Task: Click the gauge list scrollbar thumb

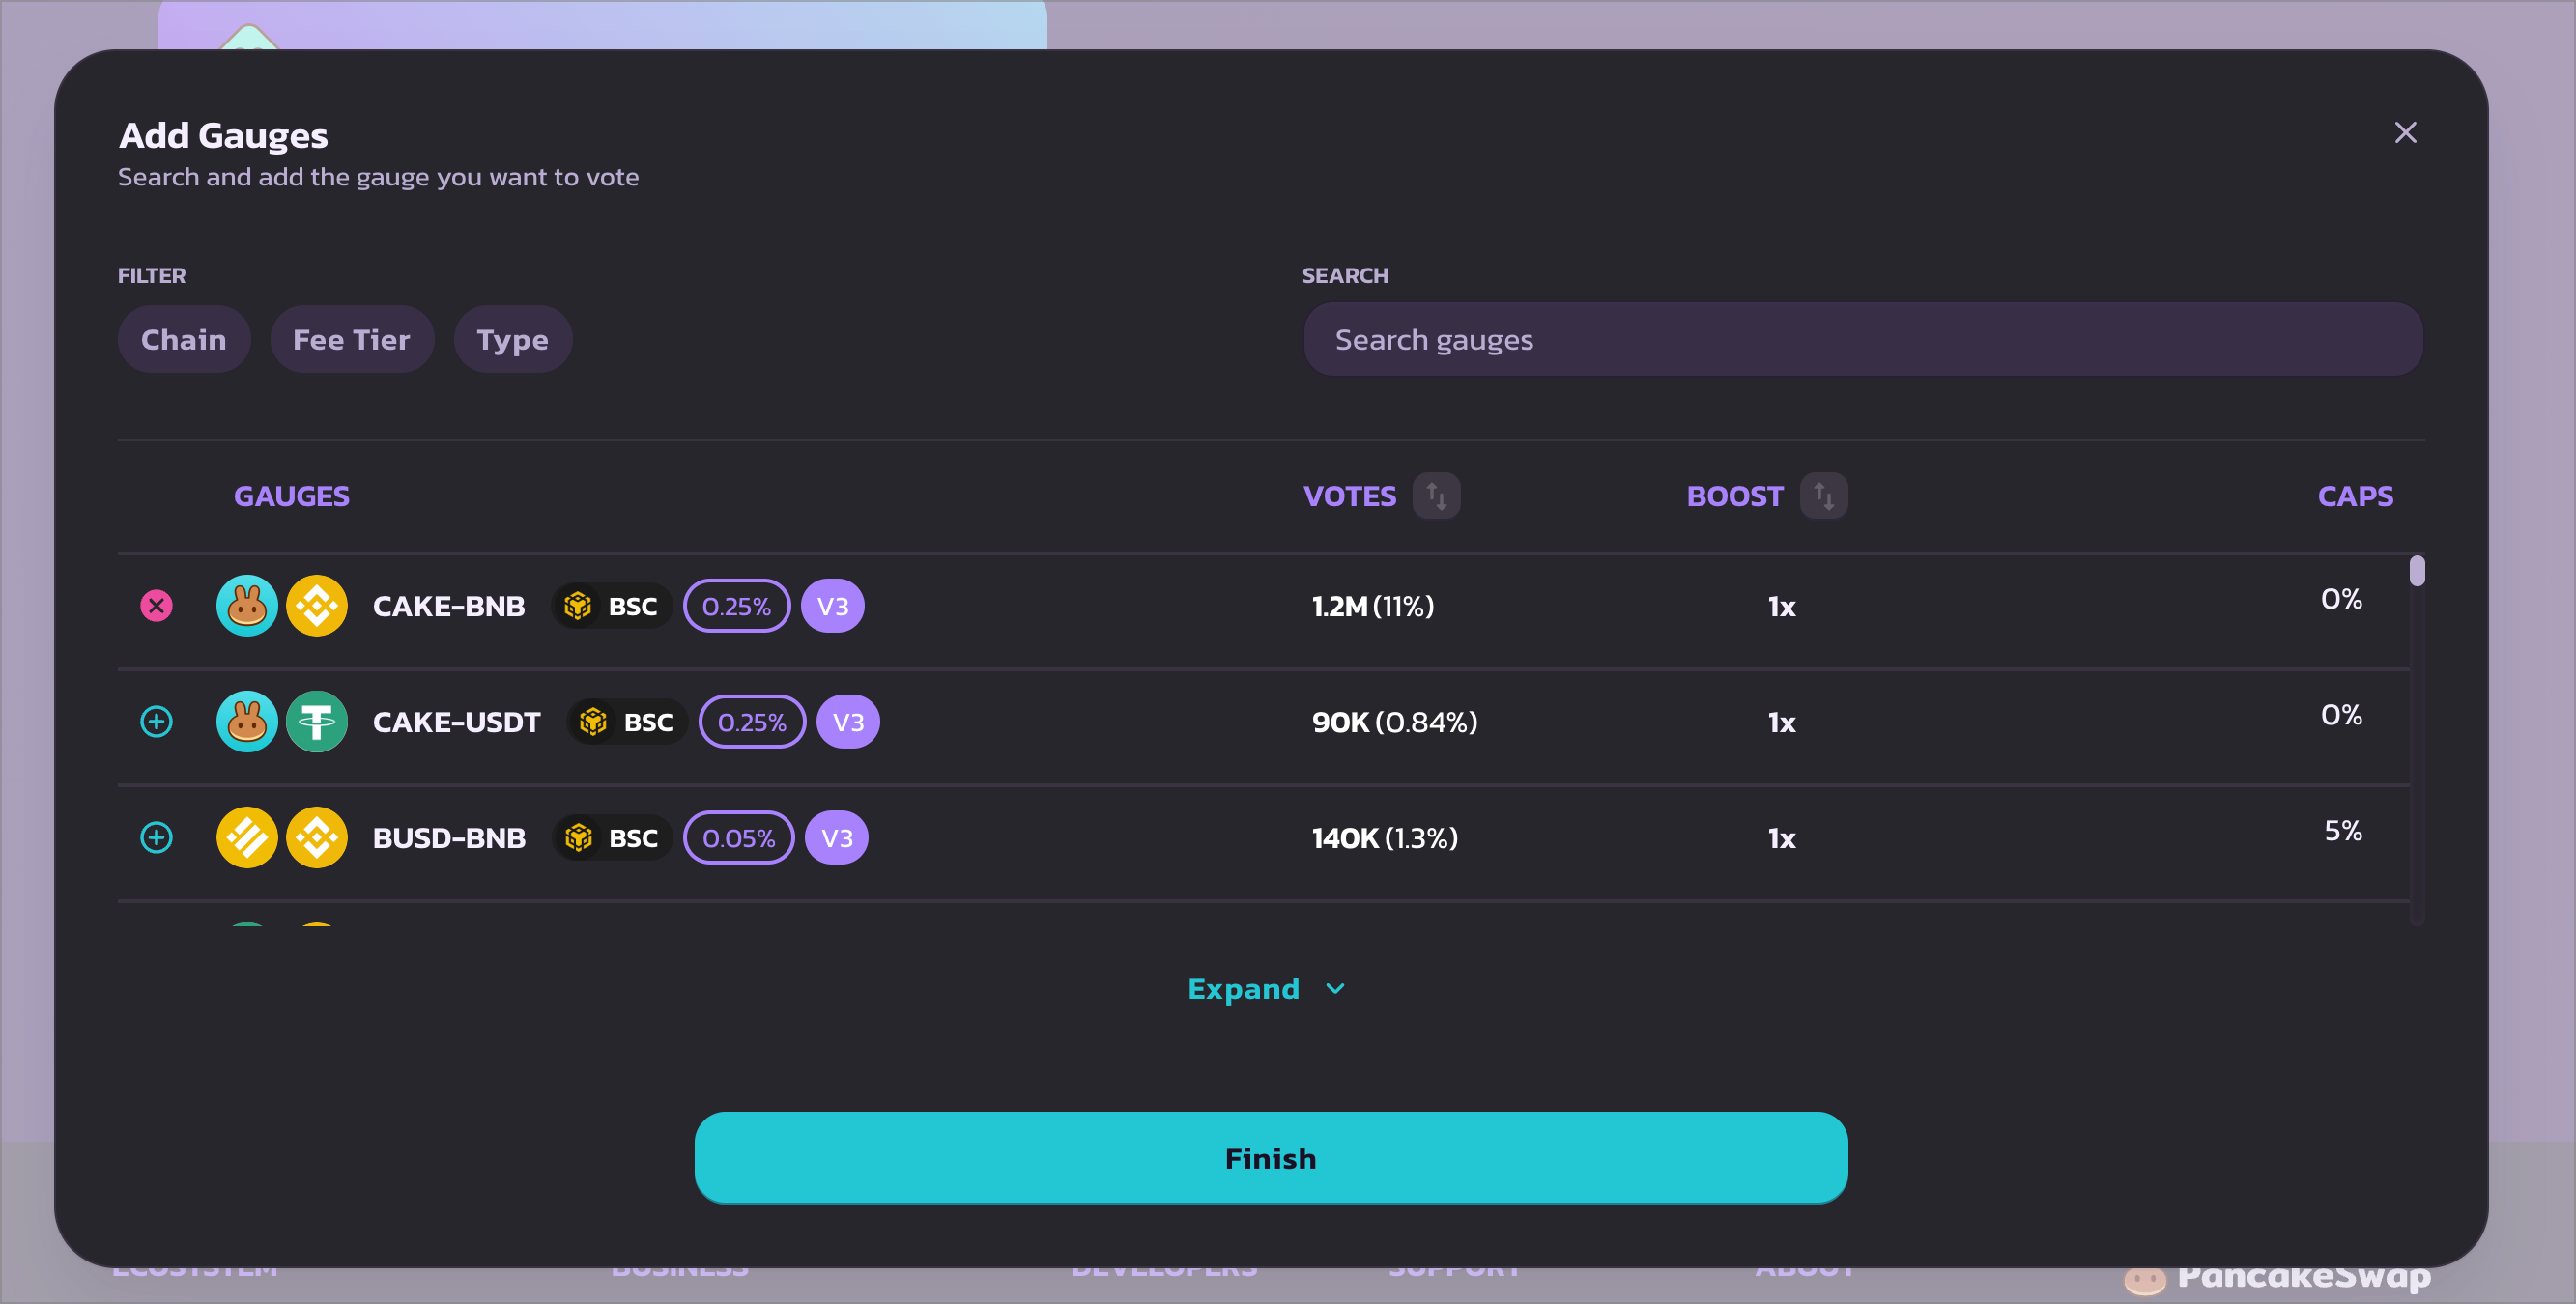Action: [2417, 571]
